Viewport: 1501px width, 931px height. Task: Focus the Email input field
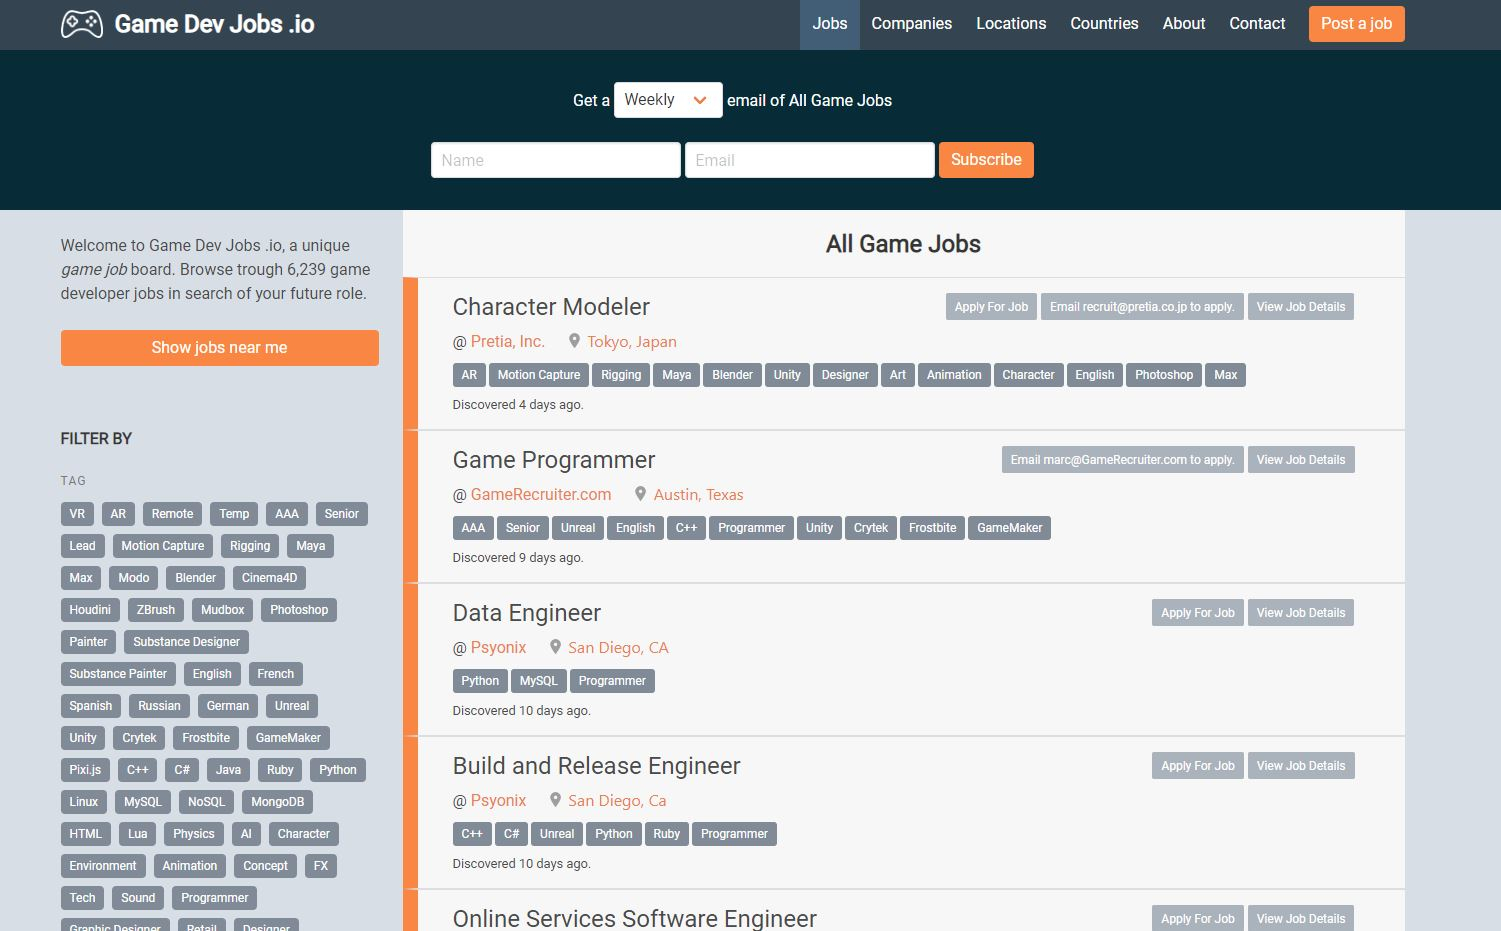(809, 160)
